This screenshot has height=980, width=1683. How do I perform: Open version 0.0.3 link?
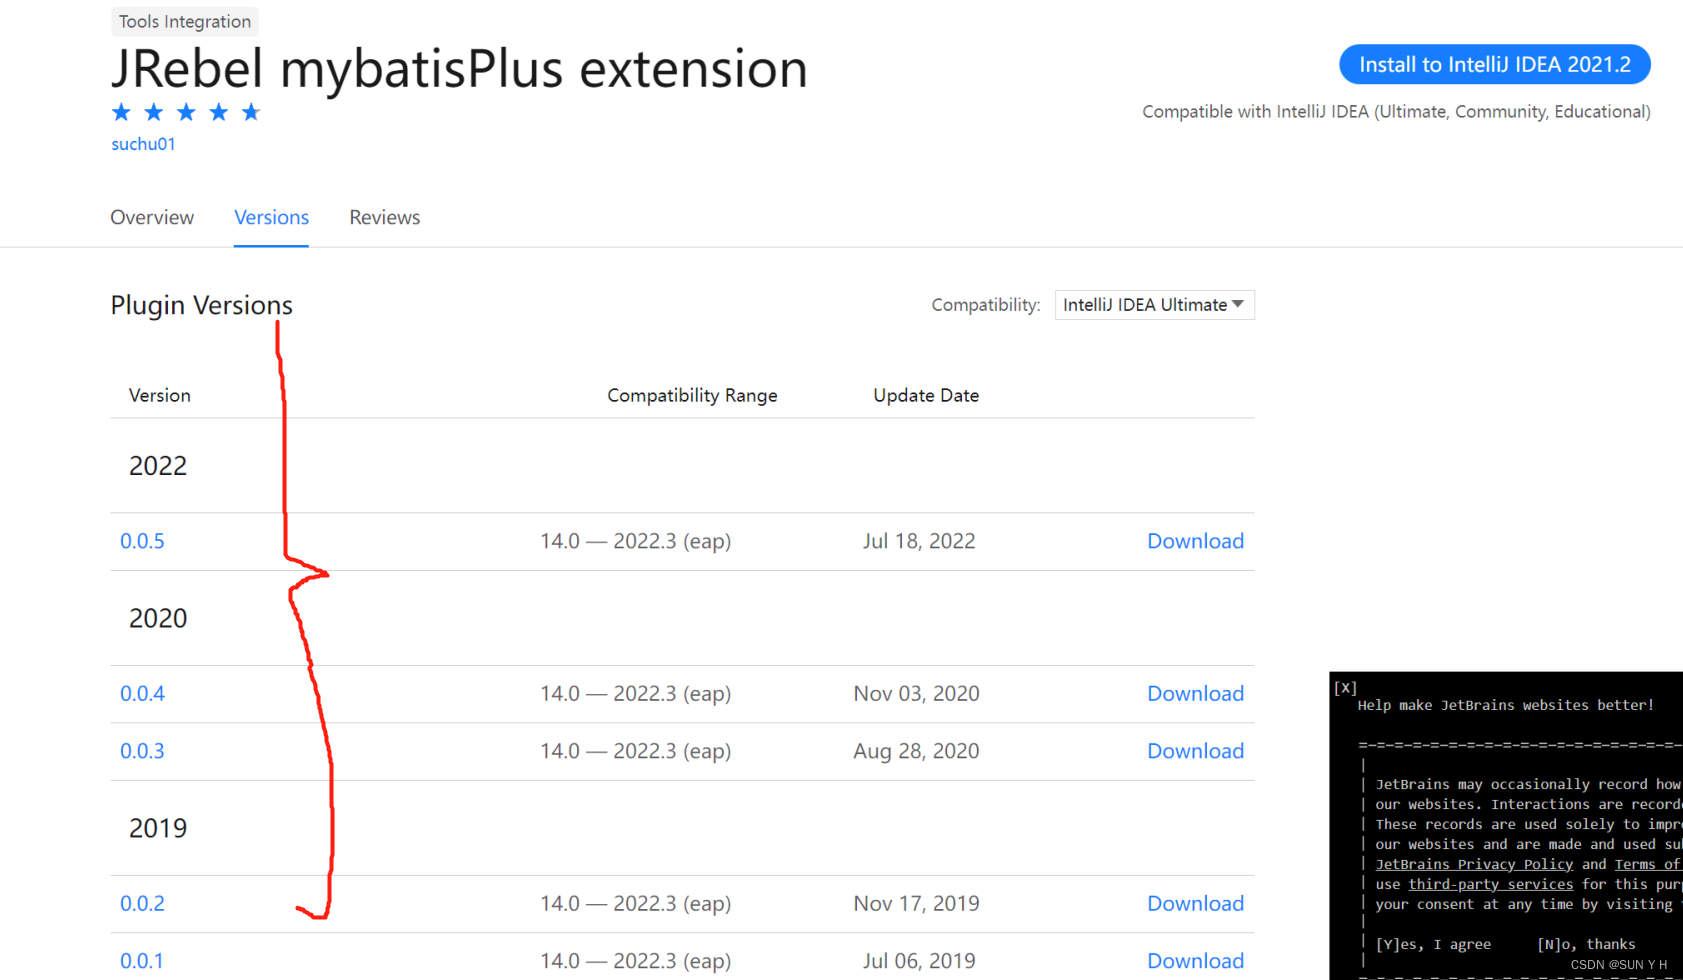tap(142, 751)
